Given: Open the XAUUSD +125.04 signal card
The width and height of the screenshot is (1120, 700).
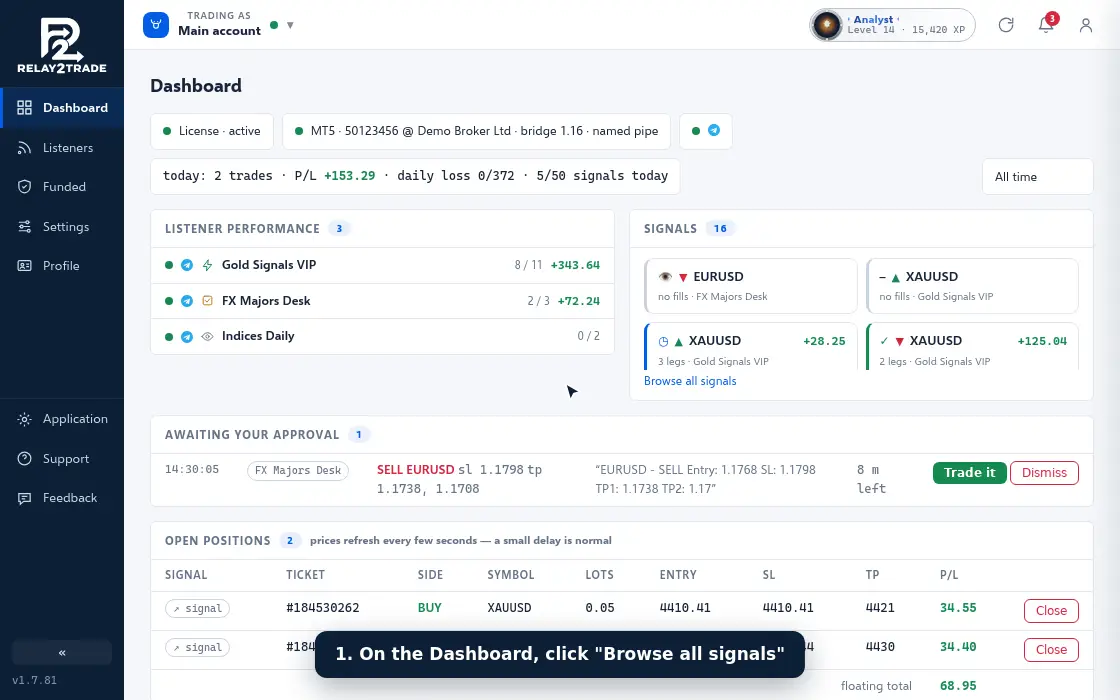Looking at the screenshot, I should [972, 347].
